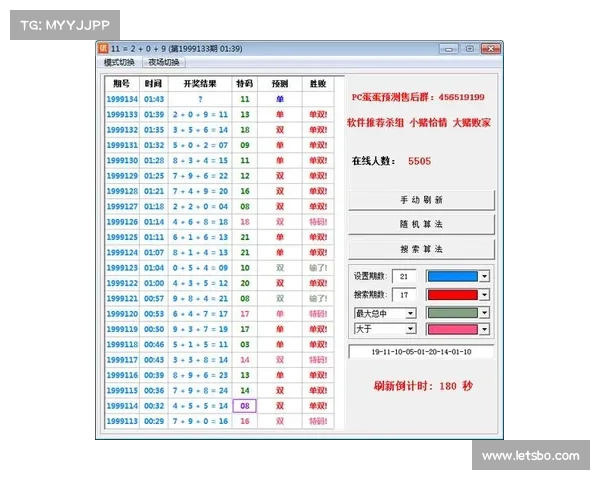Viewport: 600px width, 480px height.
Task: Click the highlighted 08 cell in row 1999114
Action: (245, 406)
